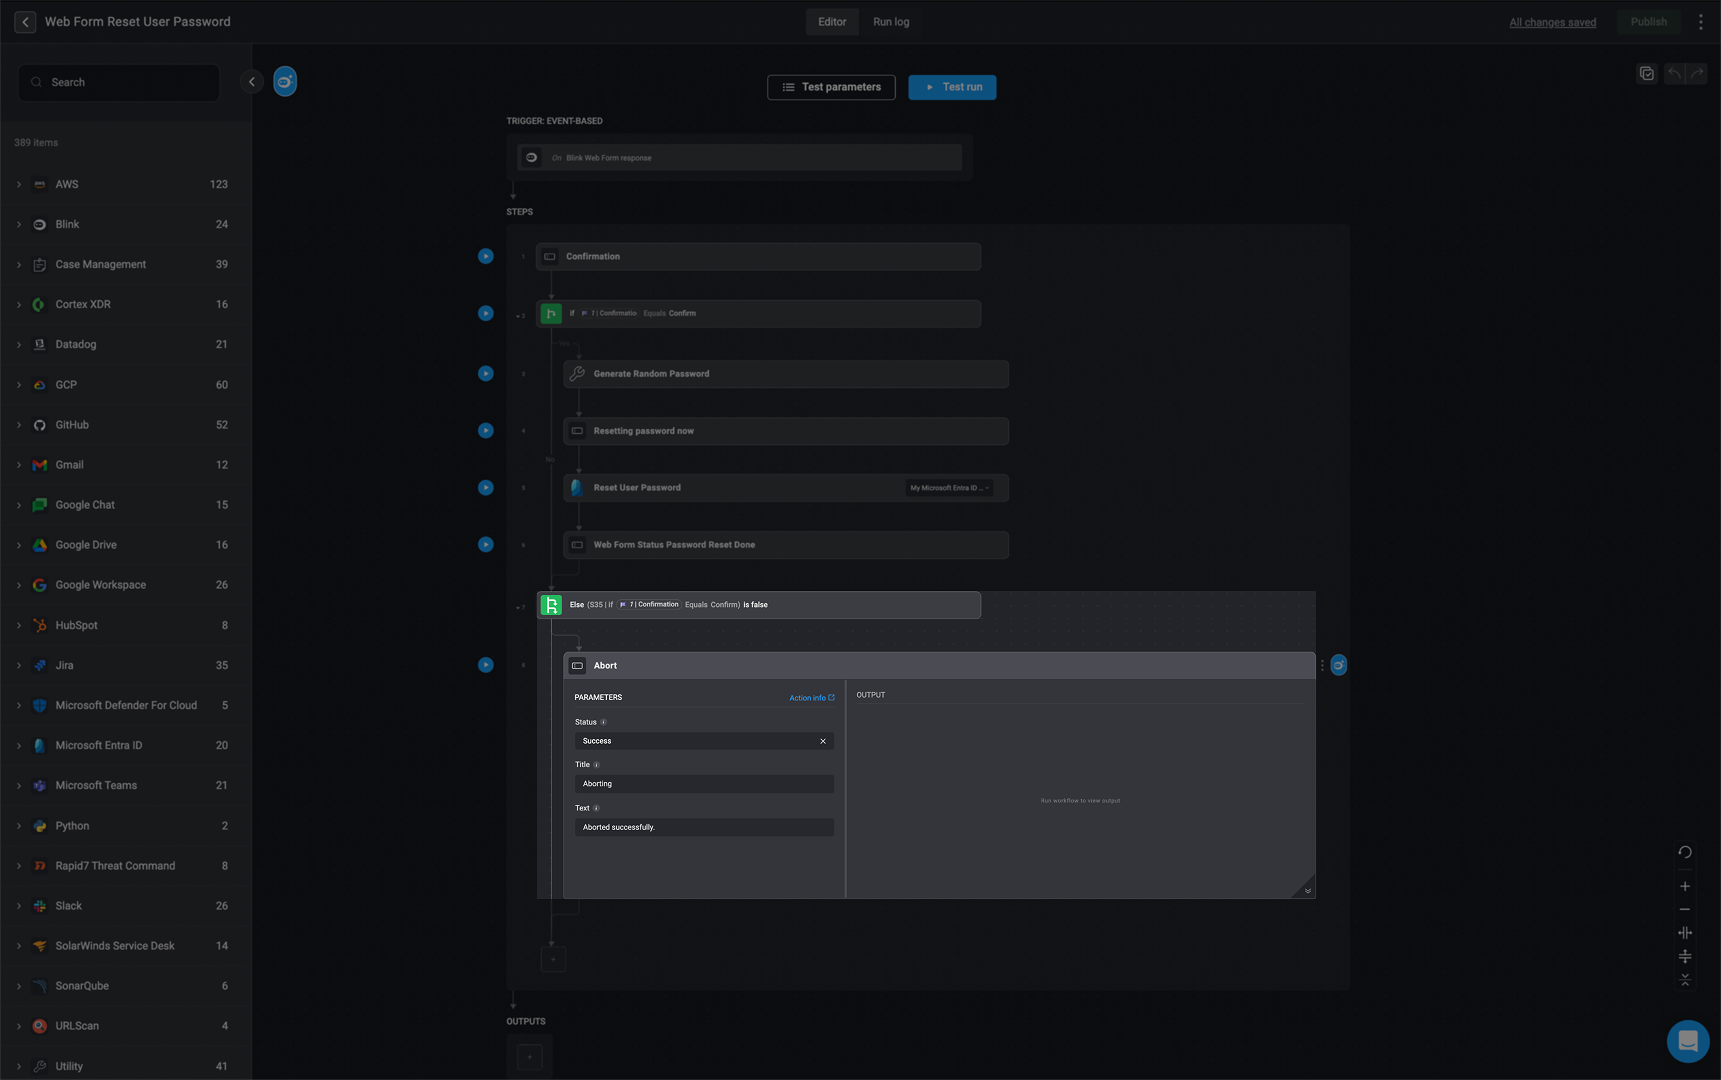Viewport: 1721px width, 1080px height.
Task: Expand the AWS category
Action: pos(19,184)
